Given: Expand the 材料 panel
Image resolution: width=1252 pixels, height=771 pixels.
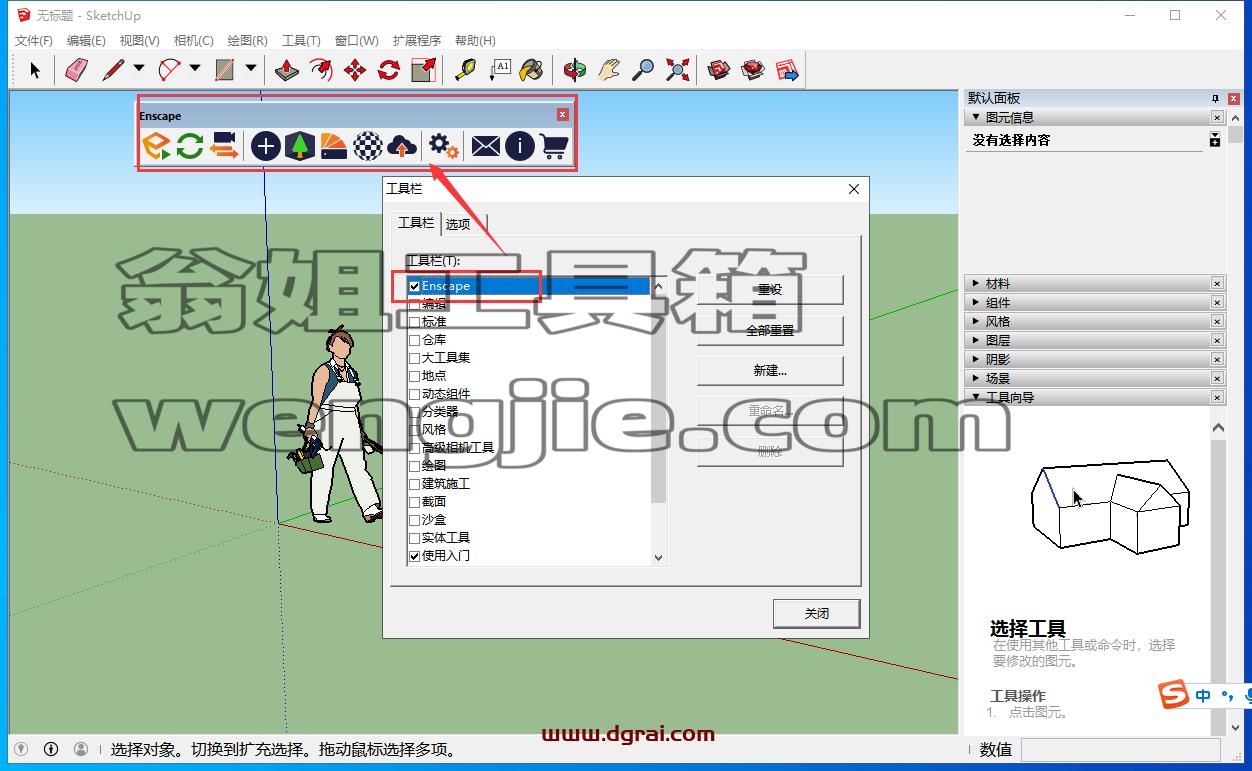Looking at the screenshot, I should [x=977, y=284].
